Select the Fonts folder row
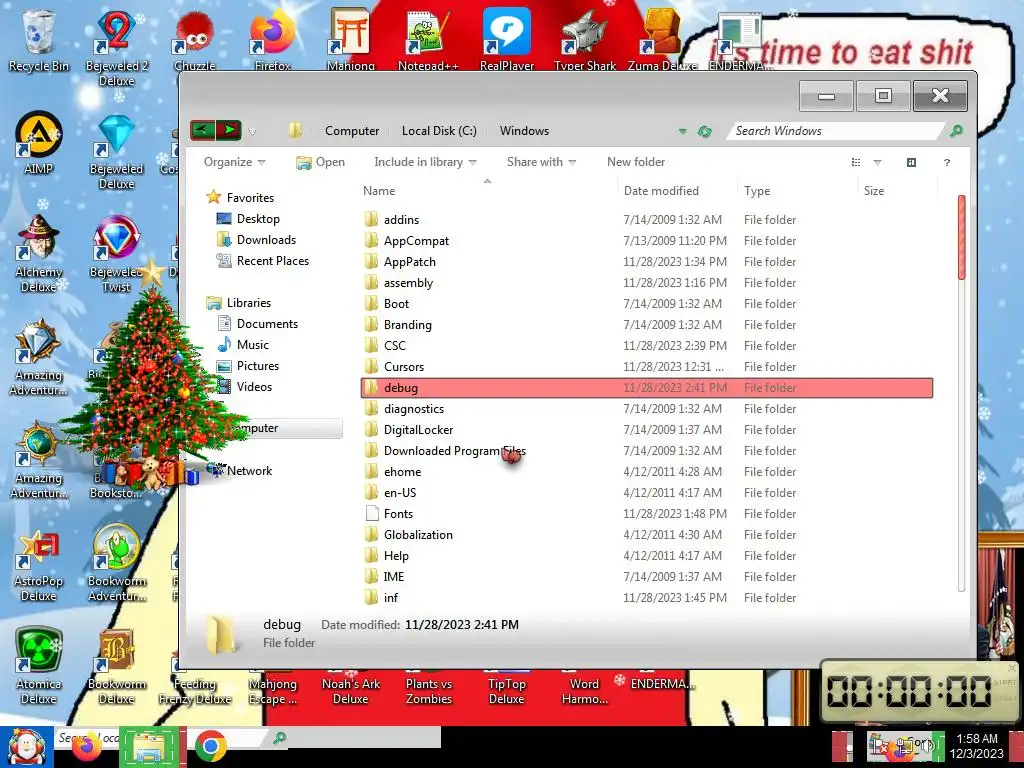 [x=647, y=513]
